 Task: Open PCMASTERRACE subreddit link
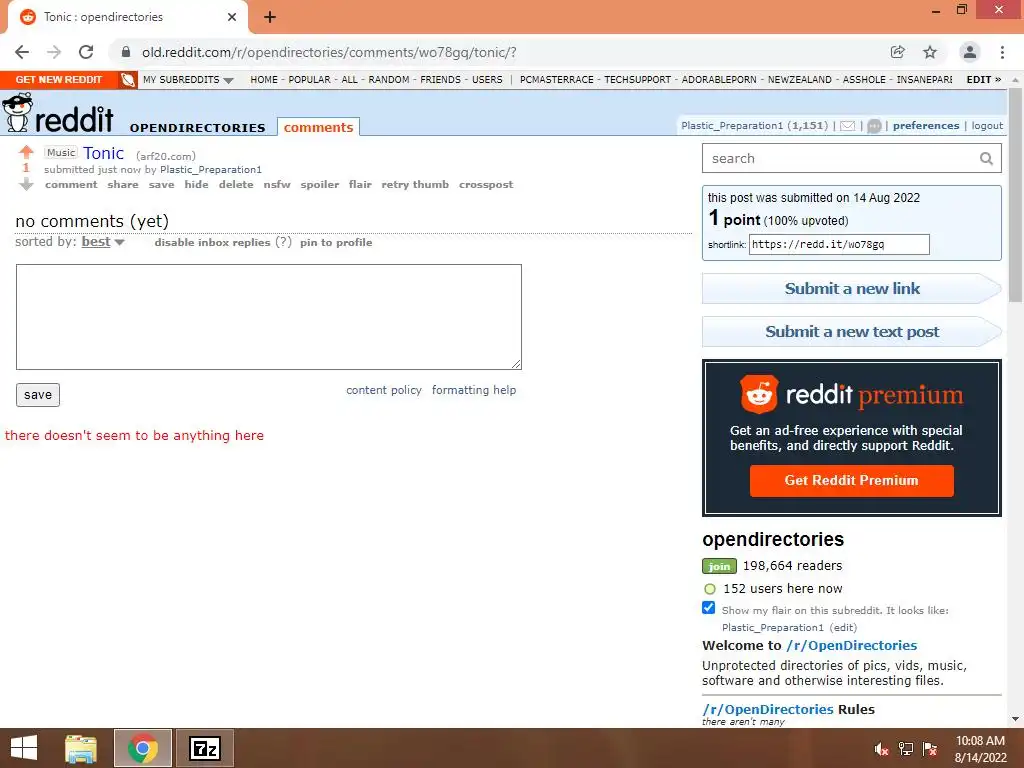(x=556, y=80)
